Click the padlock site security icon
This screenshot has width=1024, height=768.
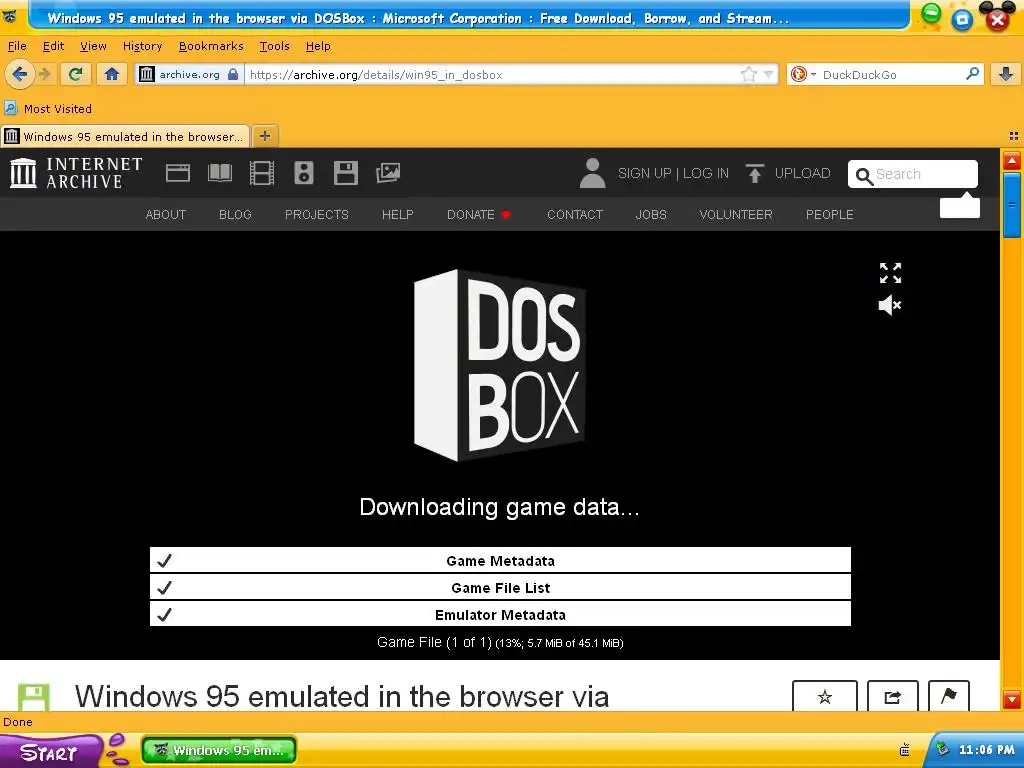click(x=233, y=74)
